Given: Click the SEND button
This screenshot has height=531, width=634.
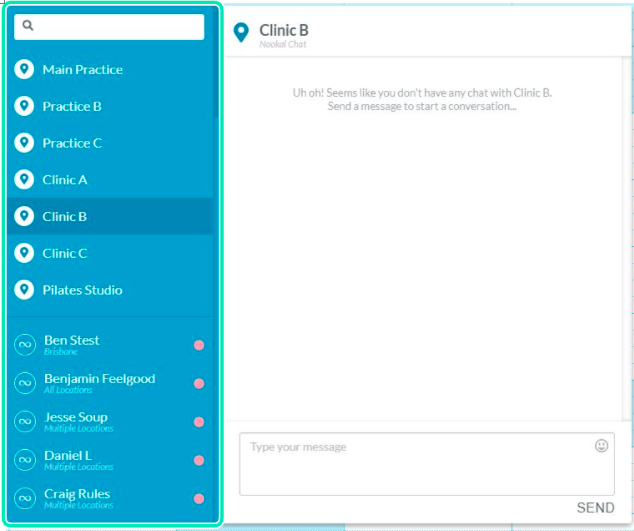Looking at the screenshot, I should [x=596, y=508].
